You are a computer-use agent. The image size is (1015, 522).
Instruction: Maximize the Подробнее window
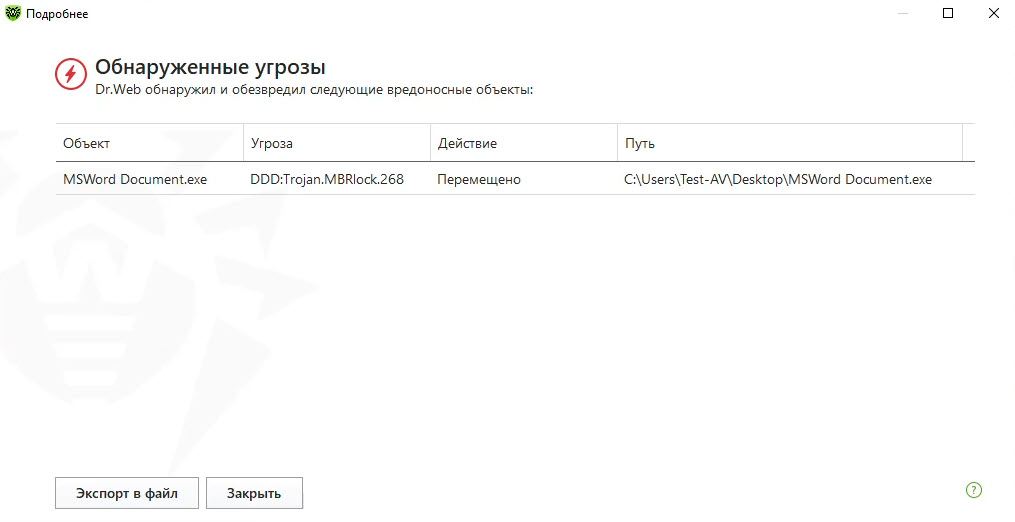click(948, 13)
